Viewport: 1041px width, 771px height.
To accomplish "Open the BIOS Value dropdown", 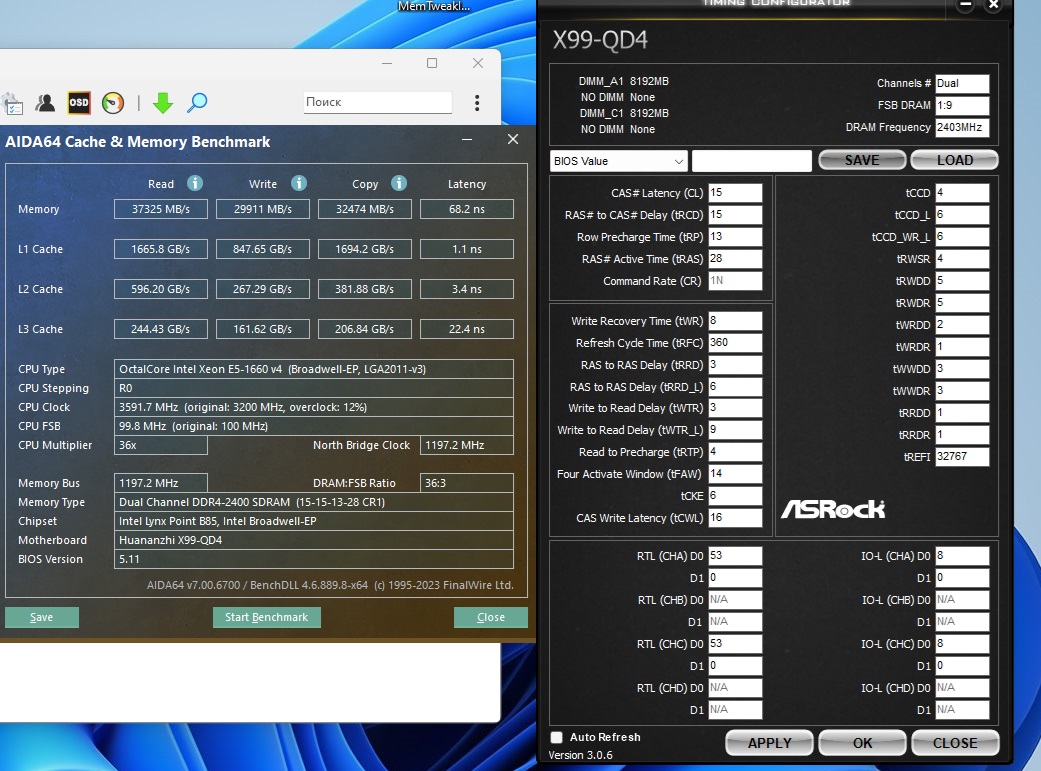I will pyautogui.click(x=618, y=161).
